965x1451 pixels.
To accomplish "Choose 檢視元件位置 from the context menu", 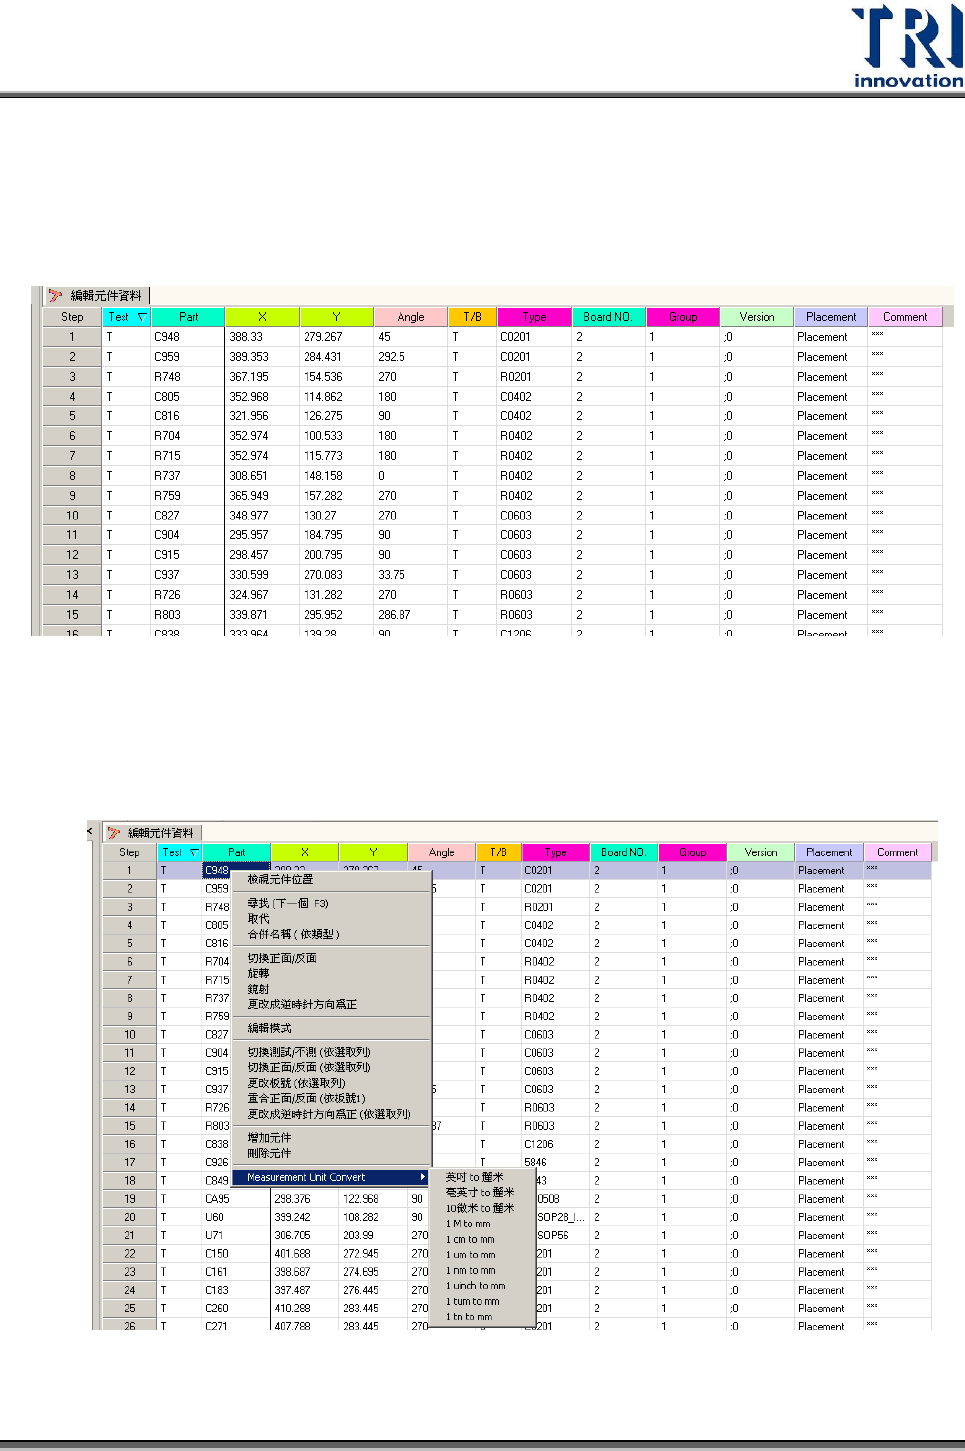I will click(x=280, y=879).
